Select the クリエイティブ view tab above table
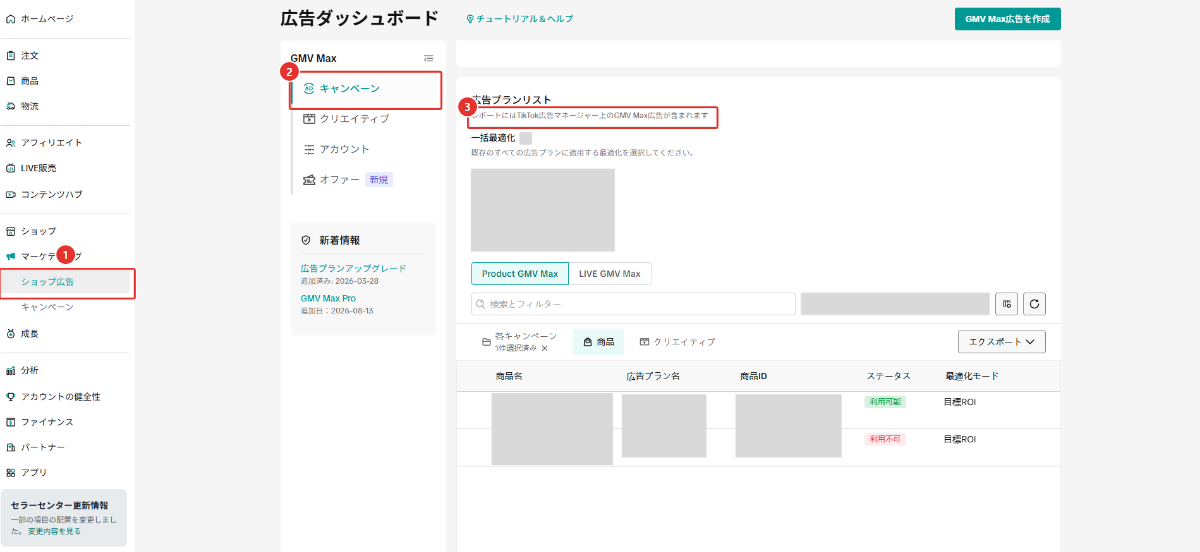1200x552 pixels. (677, 342)
